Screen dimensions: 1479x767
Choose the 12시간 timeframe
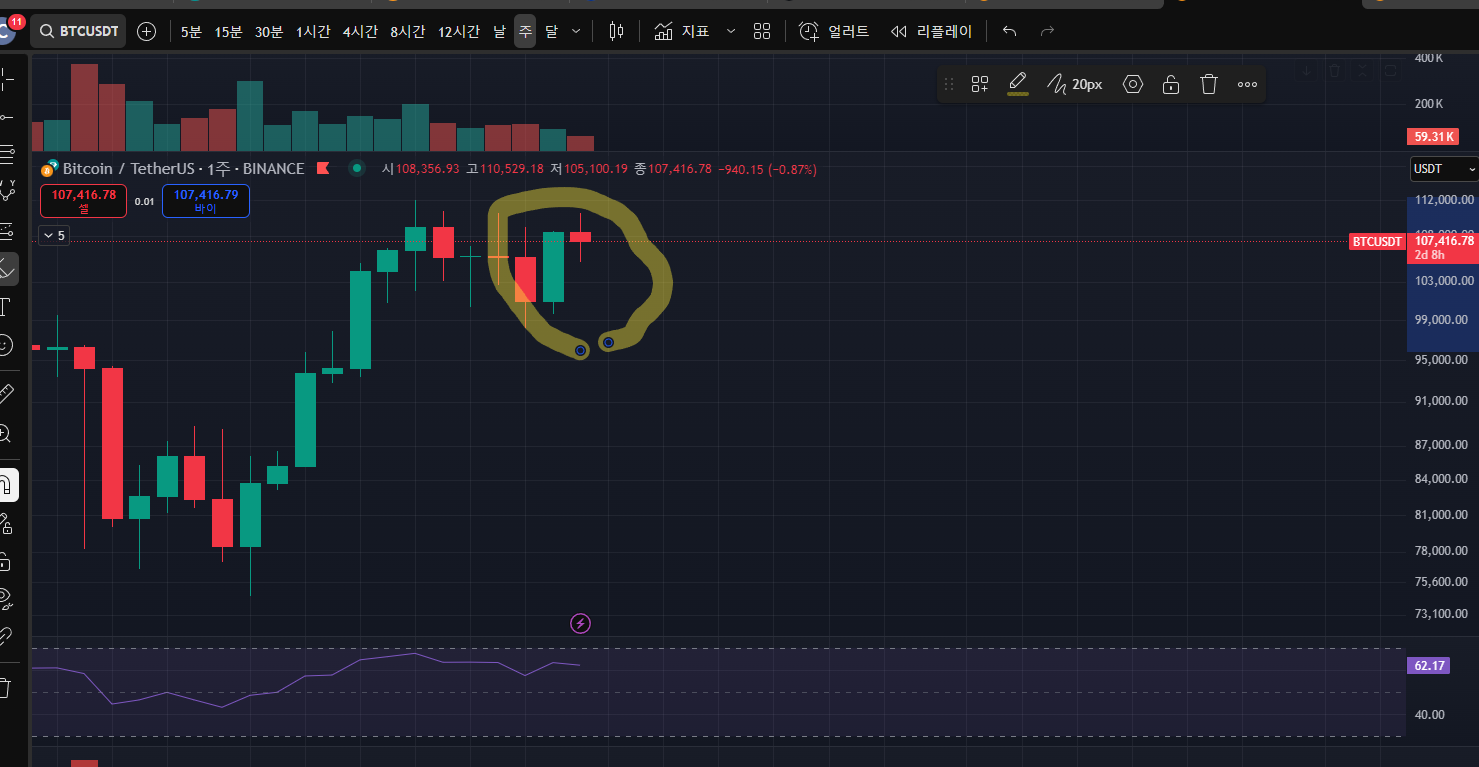[x=459, y=31]
